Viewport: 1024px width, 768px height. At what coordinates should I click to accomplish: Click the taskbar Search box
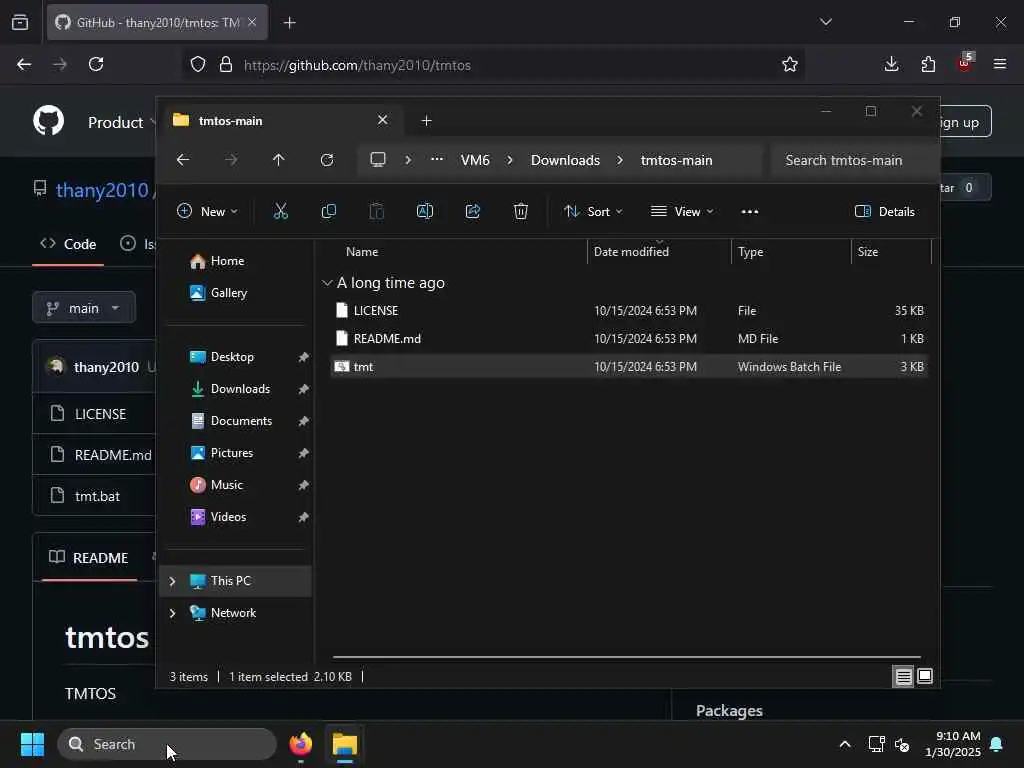167,744
